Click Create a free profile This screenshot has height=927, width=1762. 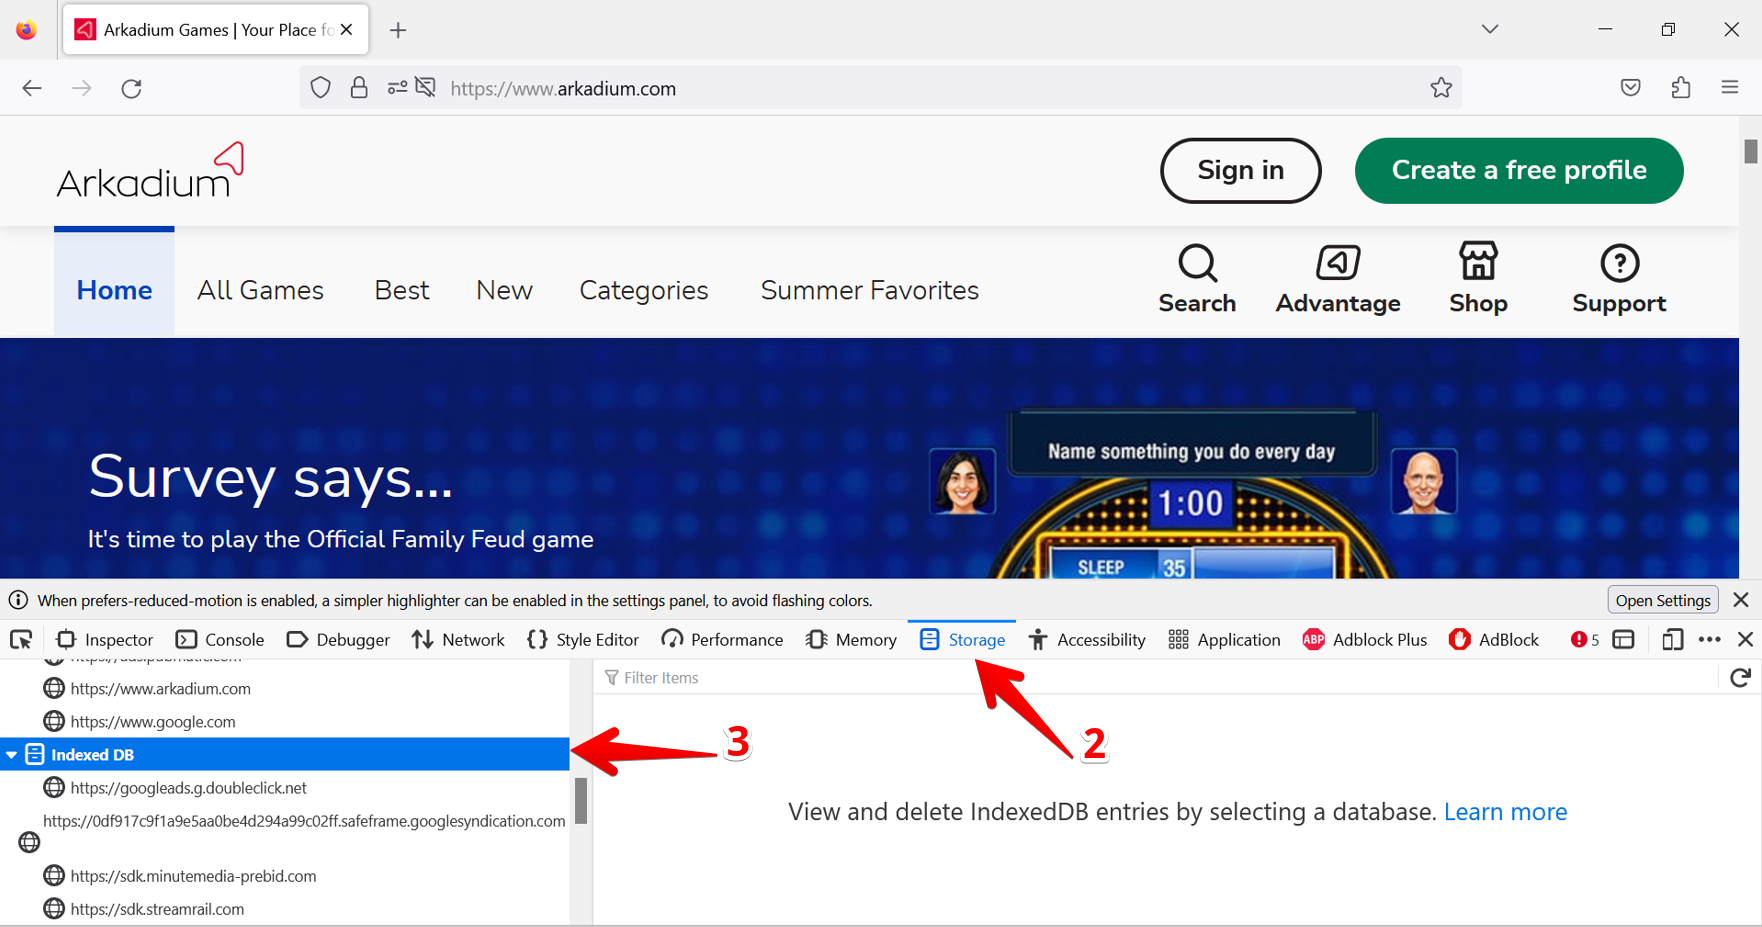[x=1519, y=171]
